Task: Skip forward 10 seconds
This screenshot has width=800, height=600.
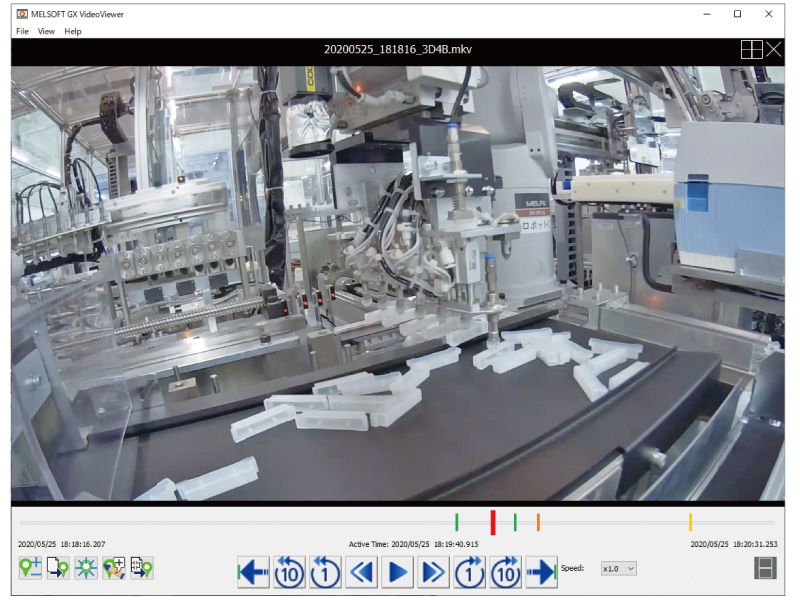Action: pos(505,572)
